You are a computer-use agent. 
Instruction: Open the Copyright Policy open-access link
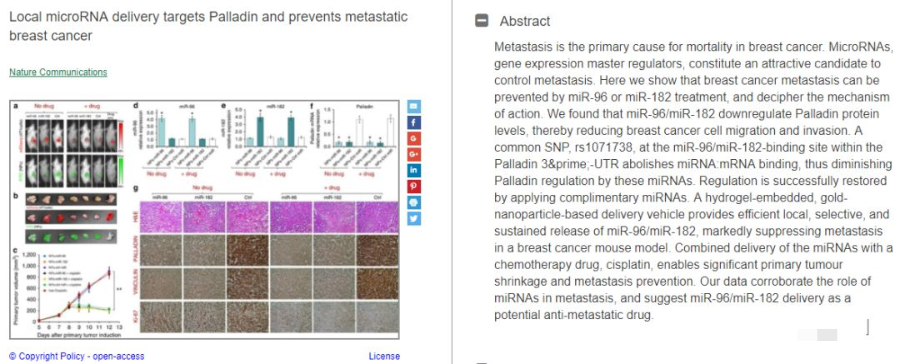(76, 357)
